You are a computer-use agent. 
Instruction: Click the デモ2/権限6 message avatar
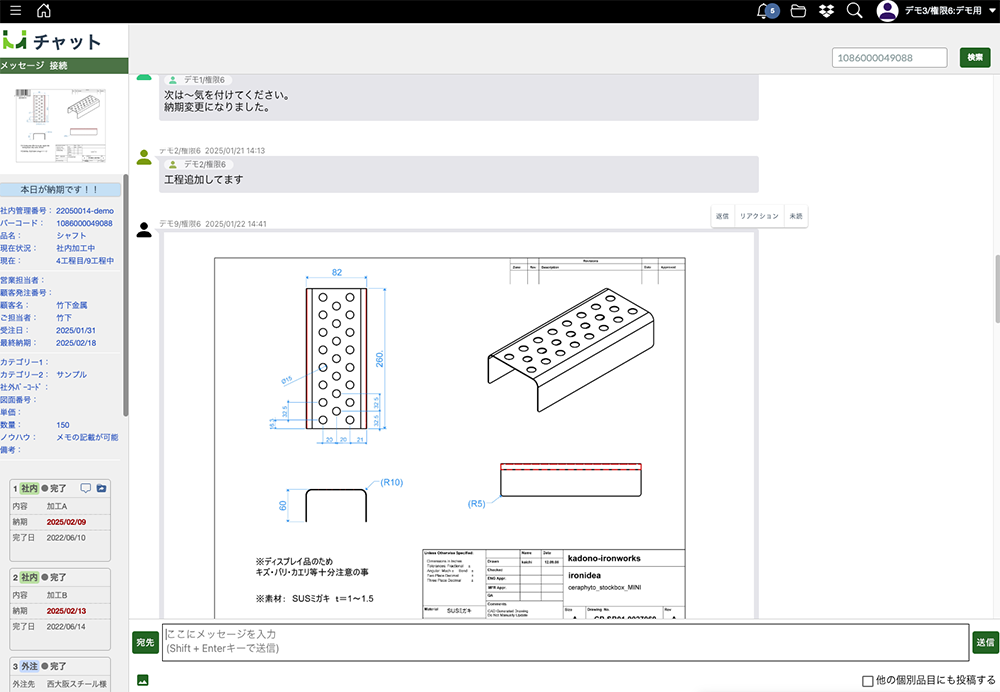(144, 157)
